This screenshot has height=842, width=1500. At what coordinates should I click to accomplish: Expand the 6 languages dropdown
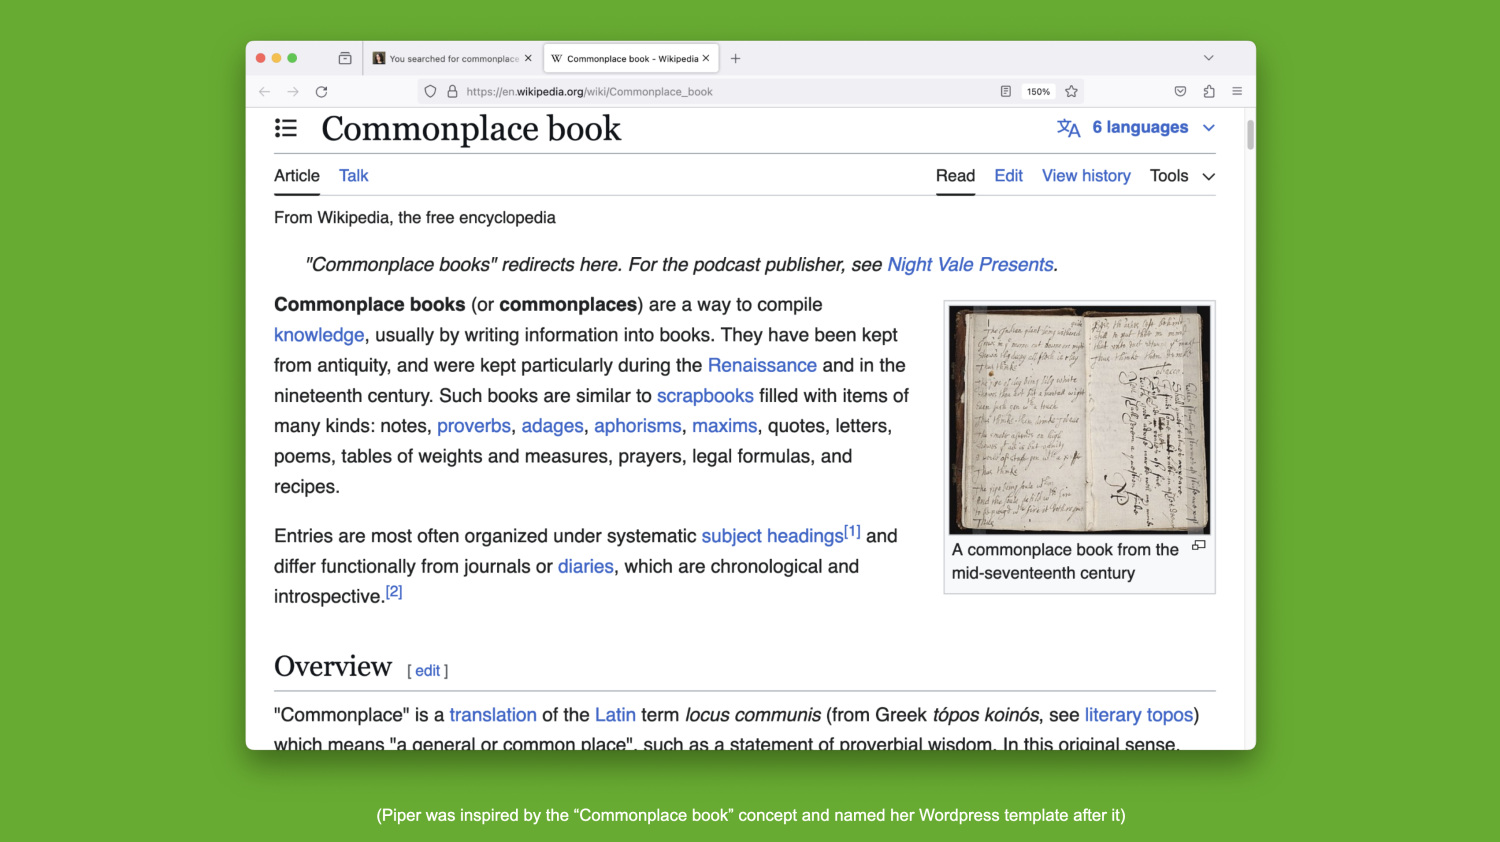coord(1137,128)
